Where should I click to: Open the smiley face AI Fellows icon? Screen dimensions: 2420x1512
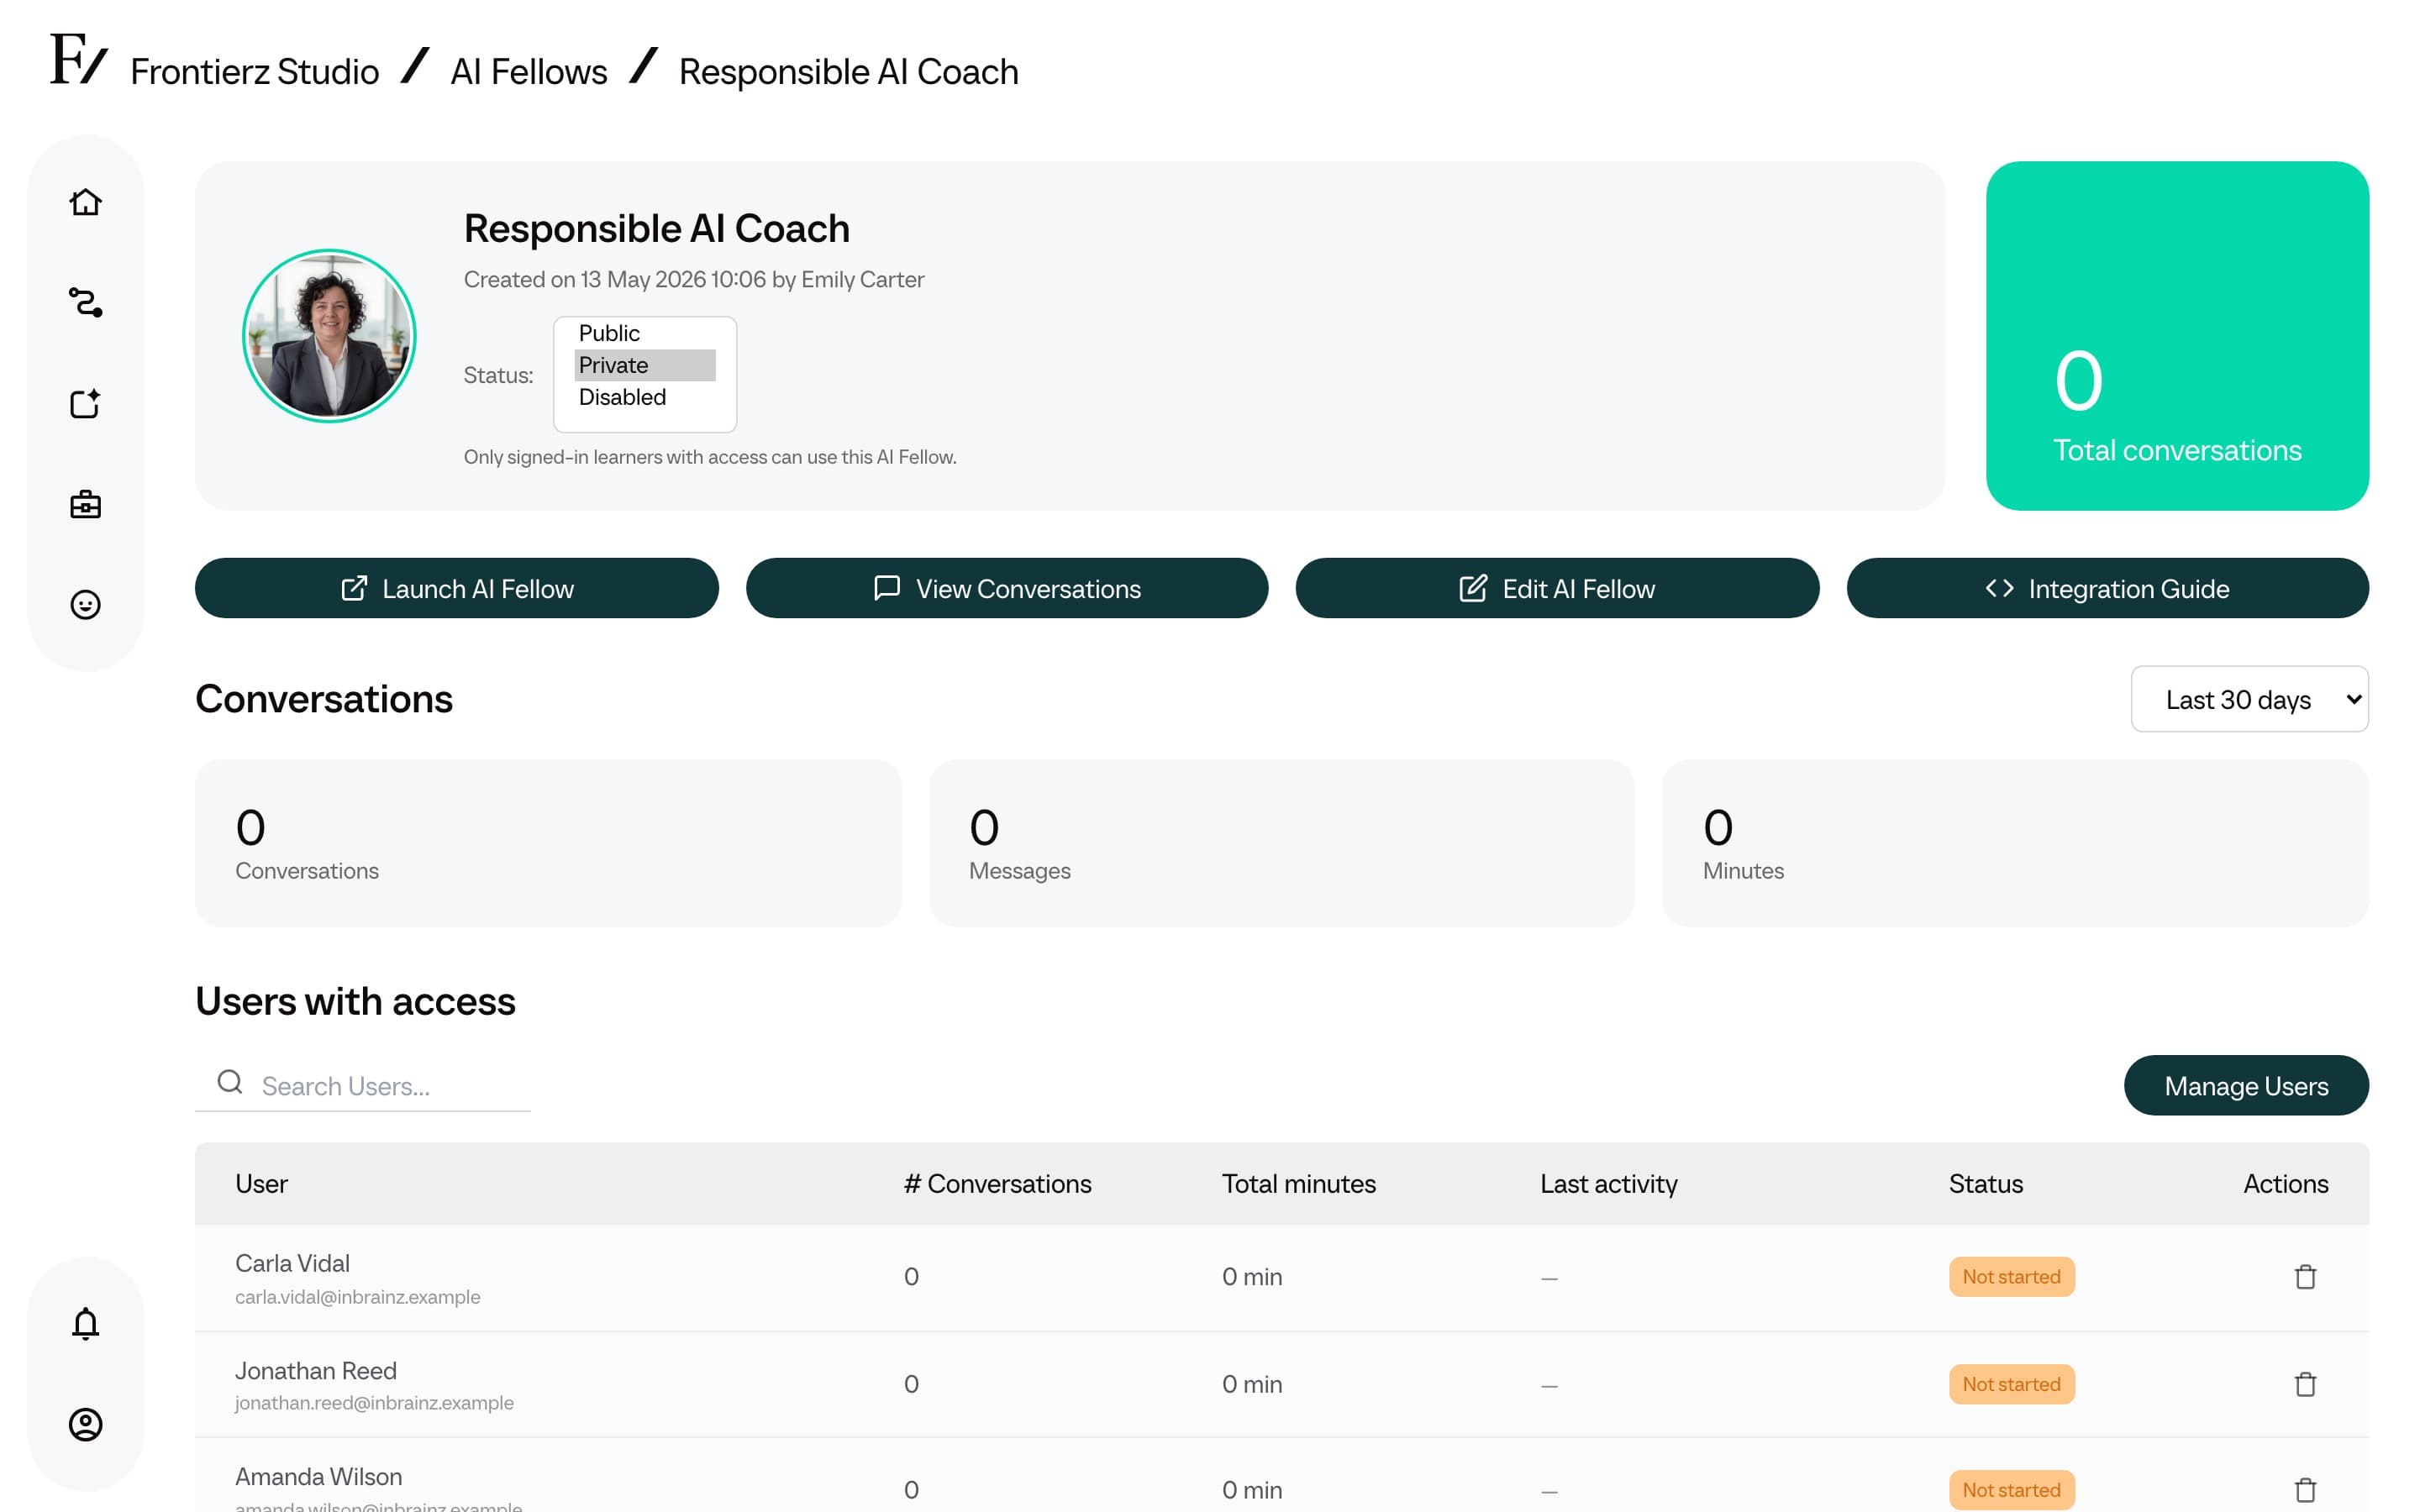pyautogui.click(x=85, y=605)
